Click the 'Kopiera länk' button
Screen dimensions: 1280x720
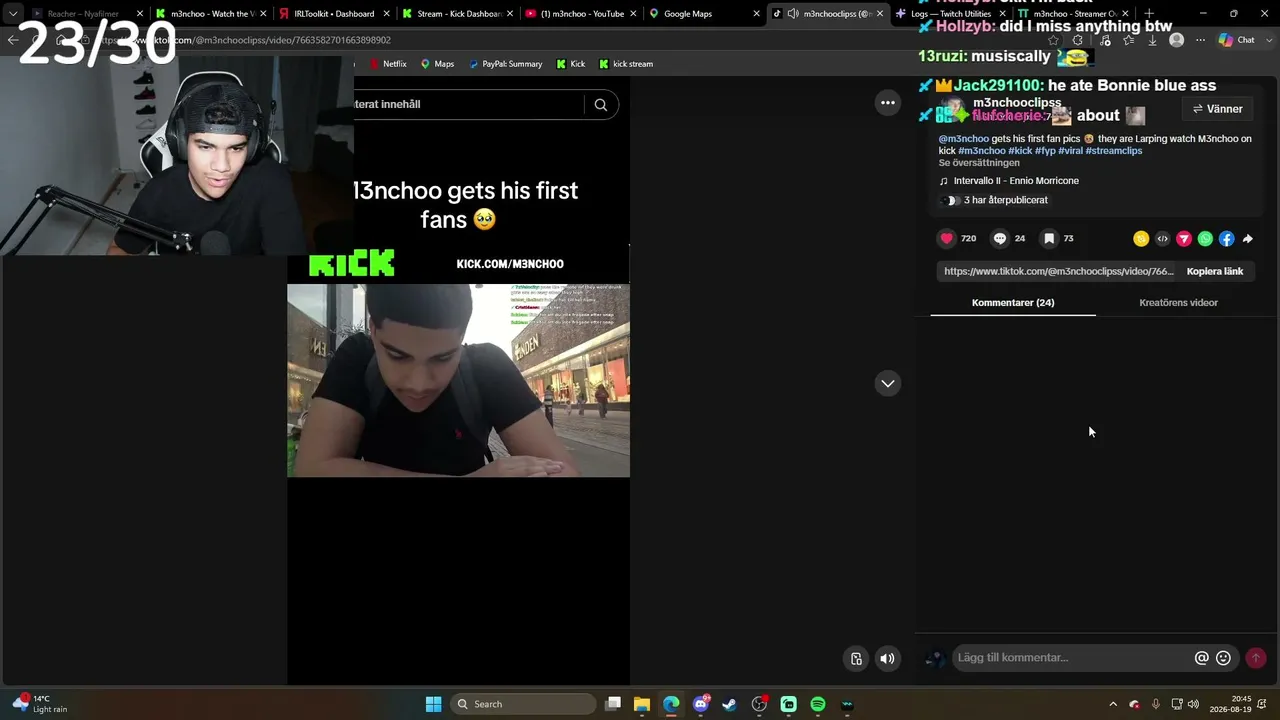(x=1215, y=271)
